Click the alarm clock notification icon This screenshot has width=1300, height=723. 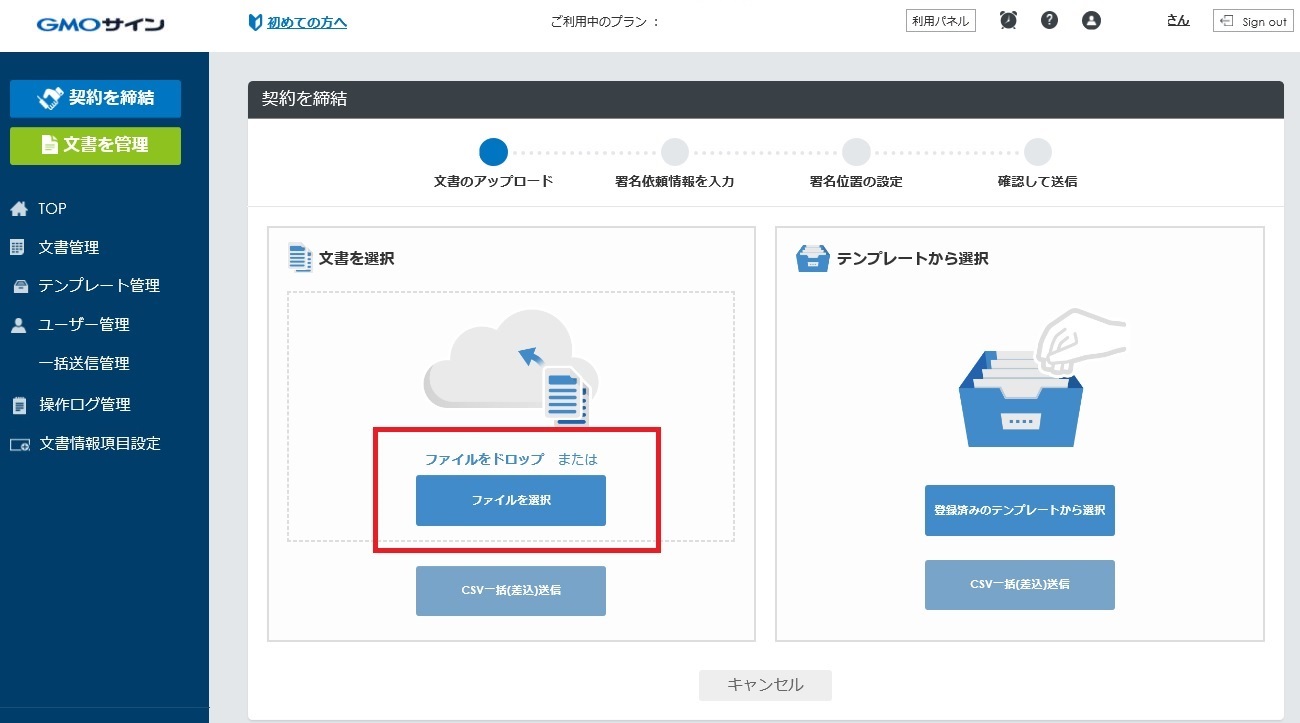point(1008,20)
